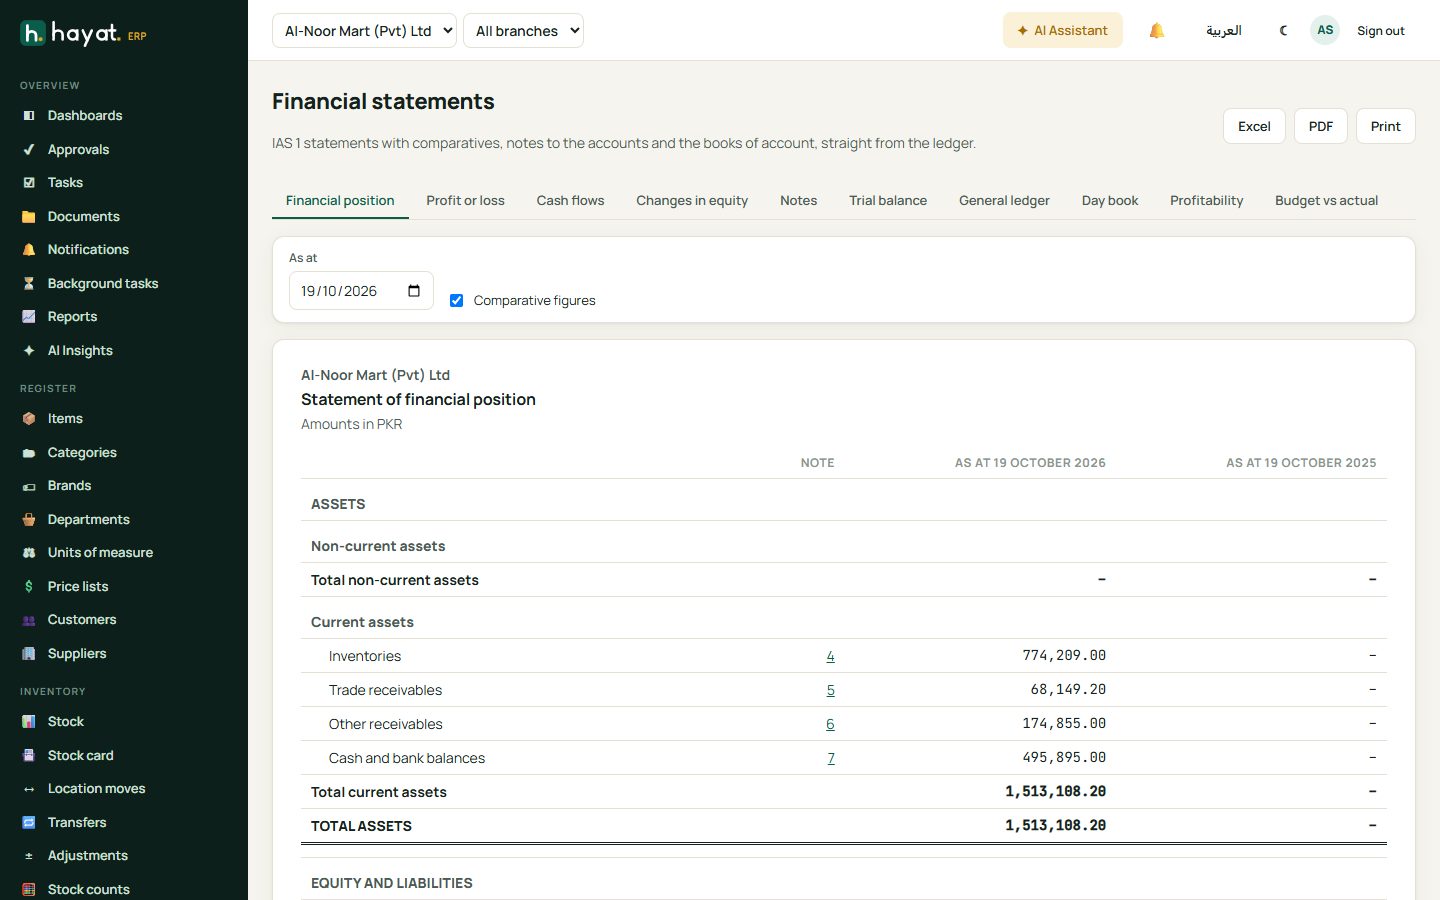1440x900 pixels.
Task: Print the financial statement
Action: (1385, 126)
